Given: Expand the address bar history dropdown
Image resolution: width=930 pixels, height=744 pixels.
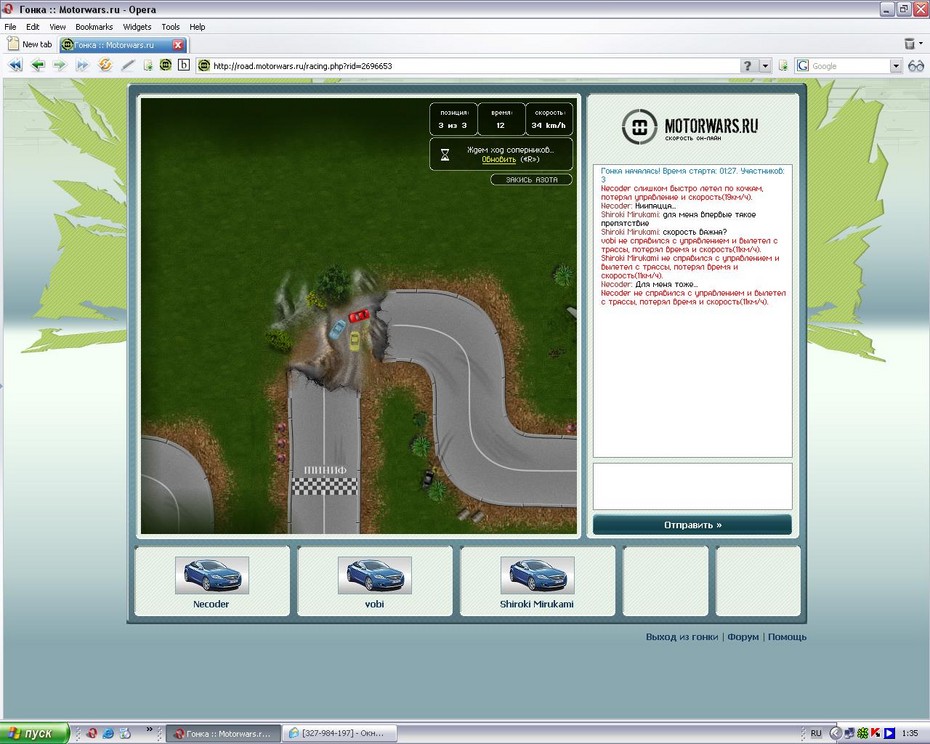Looking at the screenshot, I should click(x=765, y=65).
